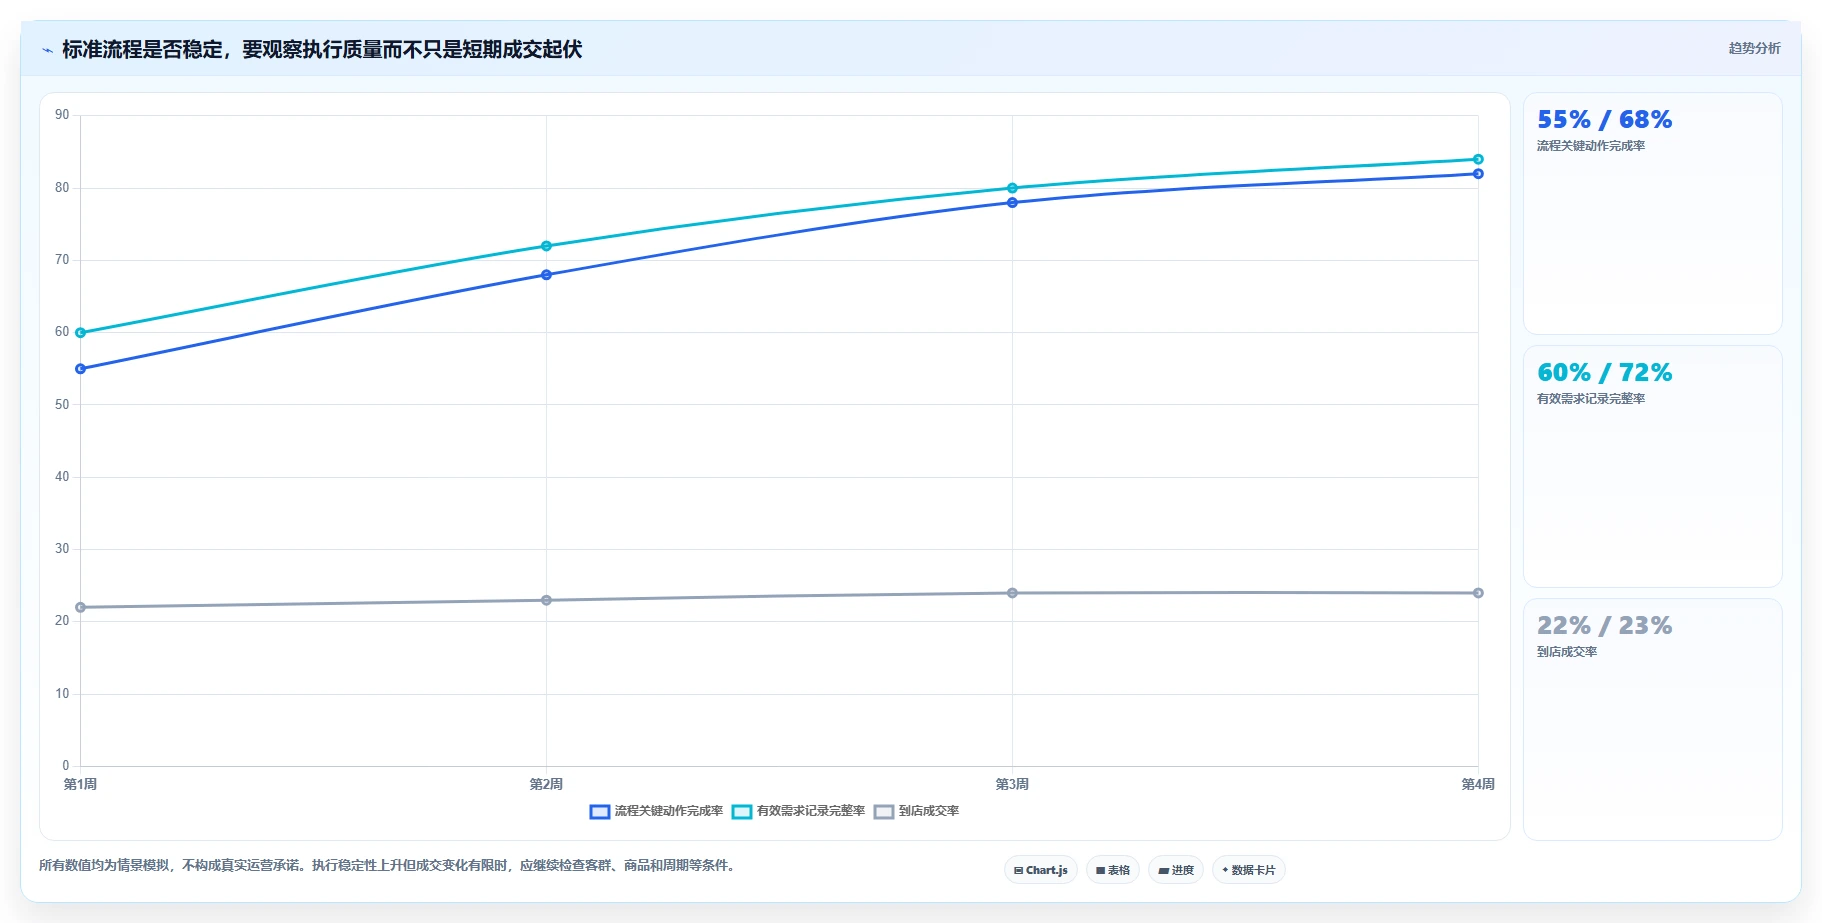Toggle the 流程关键动作完成率 legend label
Screen dimensions: 1822x923
pyautogui.click(x=669, y=811)
